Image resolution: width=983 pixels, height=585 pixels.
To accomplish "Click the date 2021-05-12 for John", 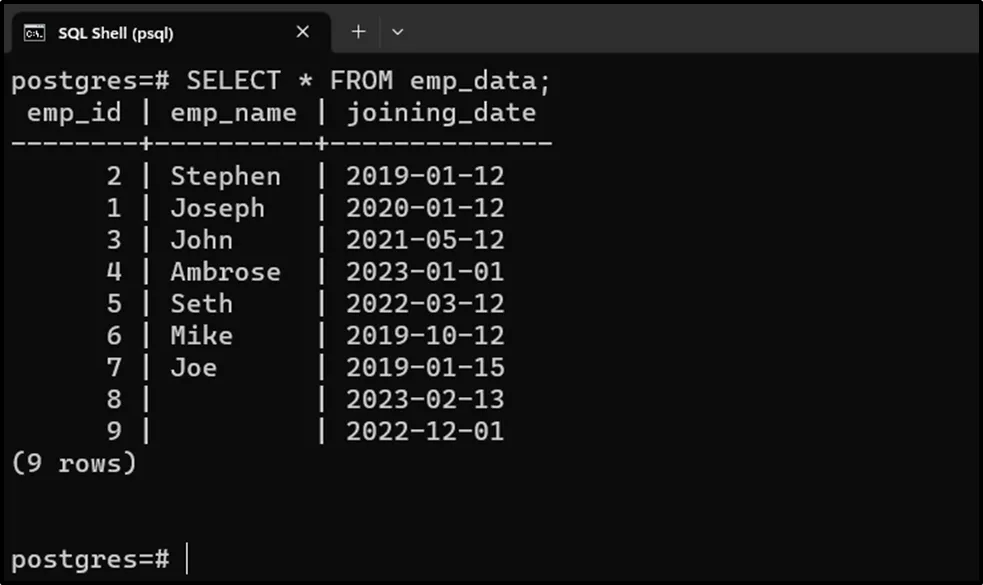I will click(425, 241).
